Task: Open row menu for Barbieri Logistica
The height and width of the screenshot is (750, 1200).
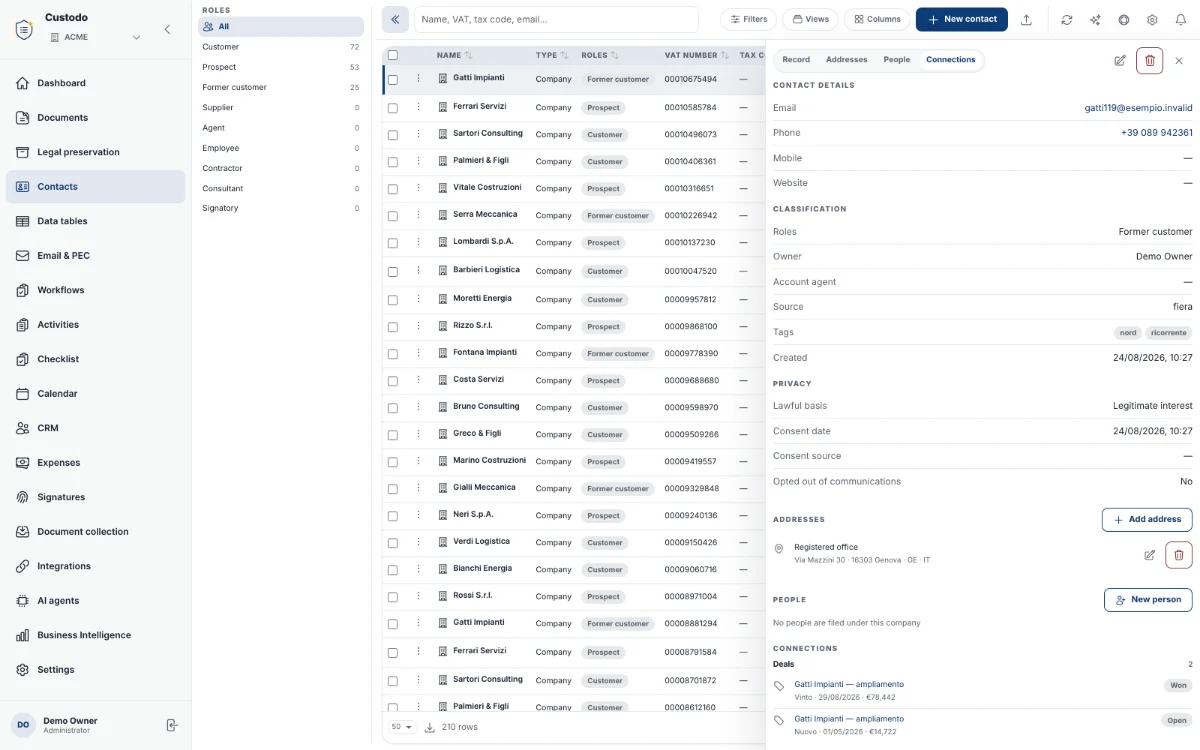Action: coord(418,271)
